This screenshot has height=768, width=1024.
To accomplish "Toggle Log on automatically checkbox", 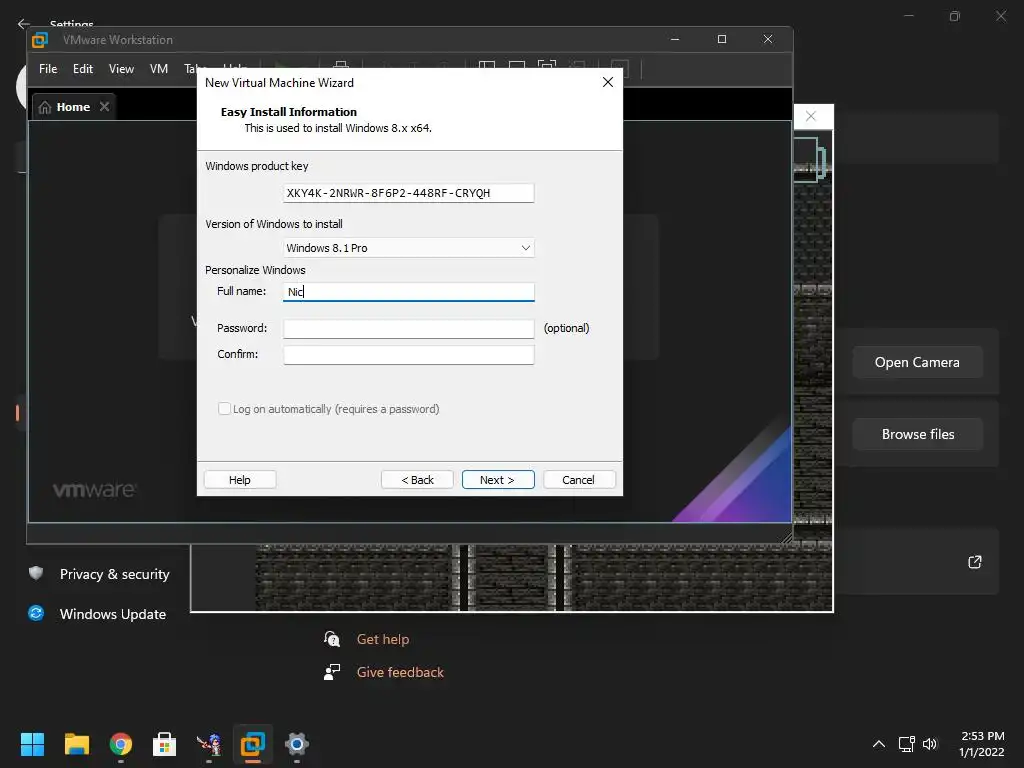I will pyautogui.click(x=224, y=409).
